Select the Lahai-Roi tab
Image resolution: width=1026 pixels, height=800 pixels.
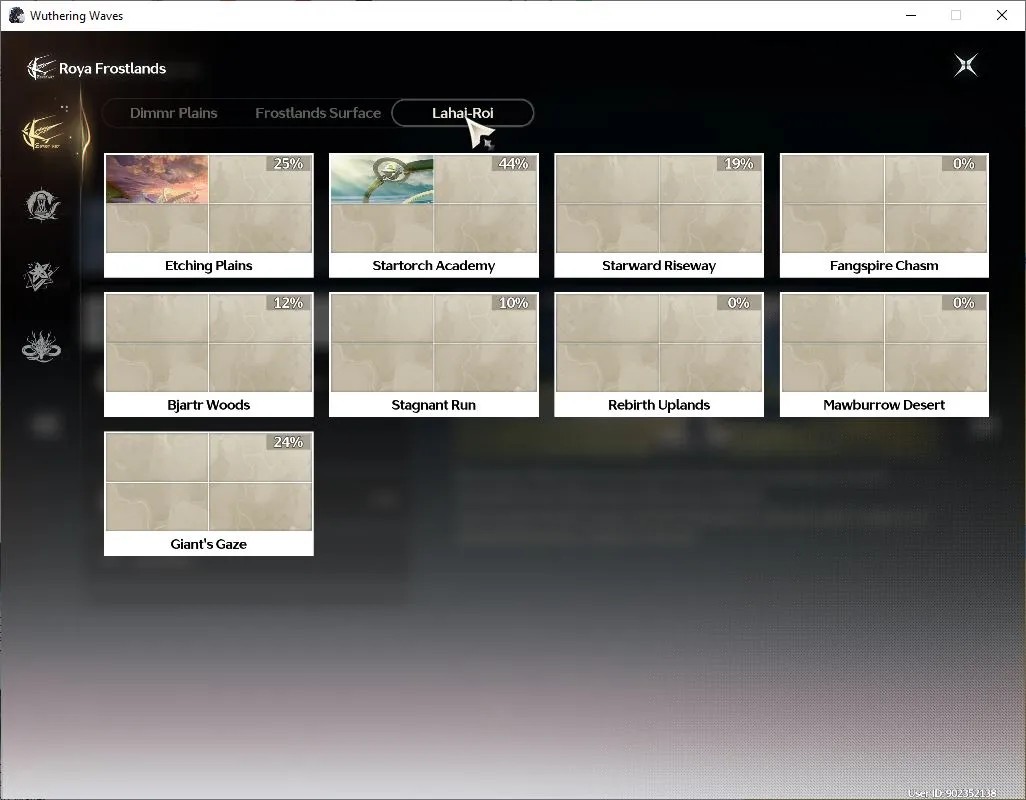[463, 113]
